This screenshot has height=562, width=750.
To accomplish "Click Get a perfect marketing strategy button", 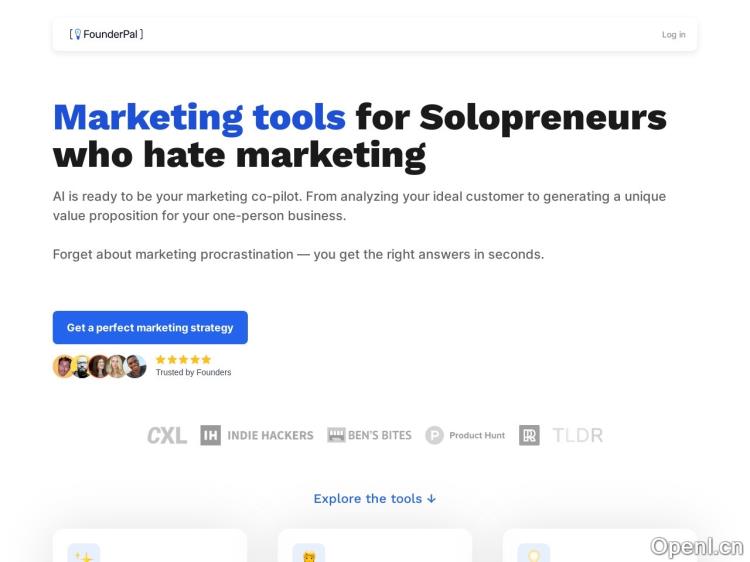I will click(150, 327).
